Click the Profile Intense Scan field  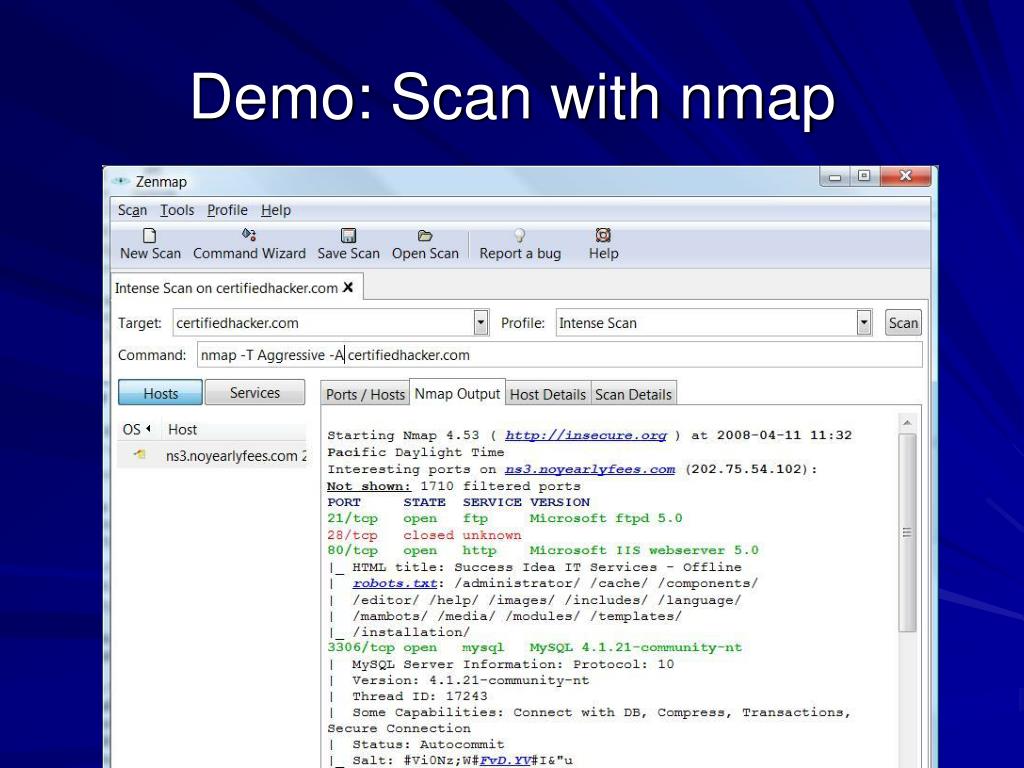click(x=707, y=323)
